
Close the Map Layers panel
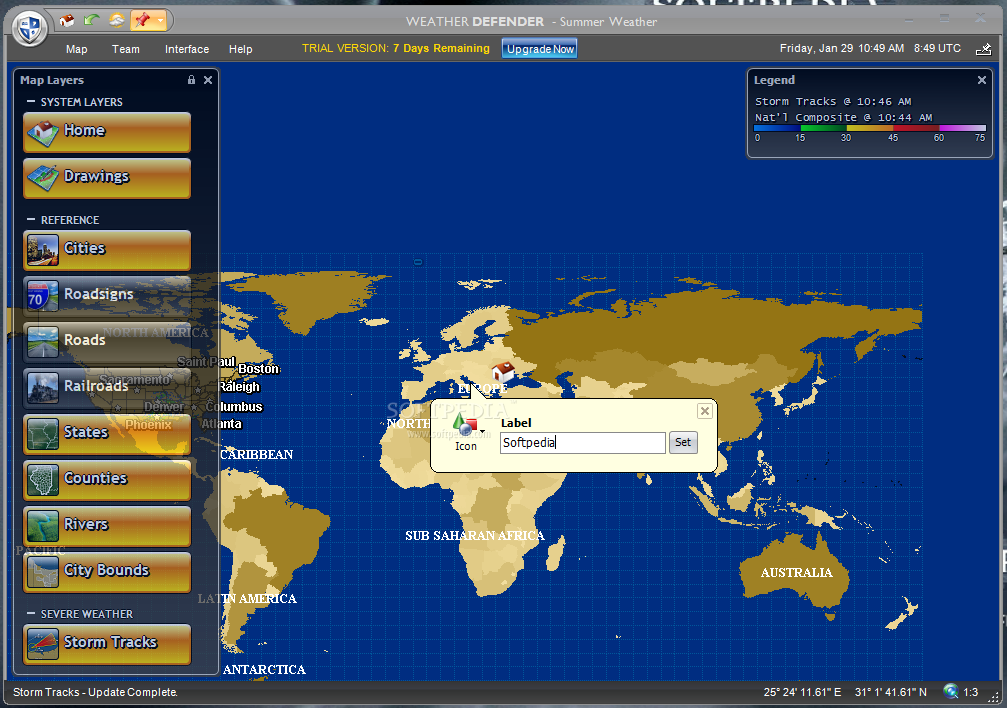[x=207, y=80]
